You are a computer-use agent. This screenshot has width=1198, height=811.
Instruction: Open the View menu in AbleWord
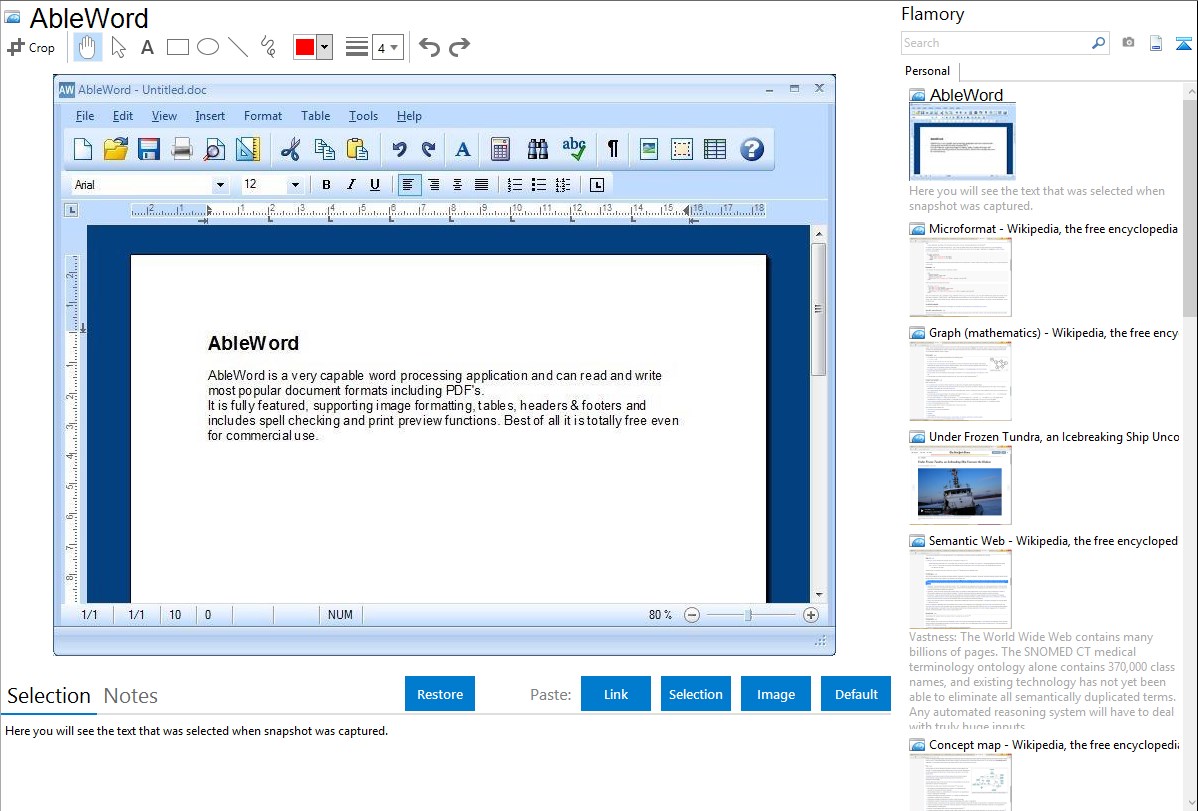coord(164,116)
